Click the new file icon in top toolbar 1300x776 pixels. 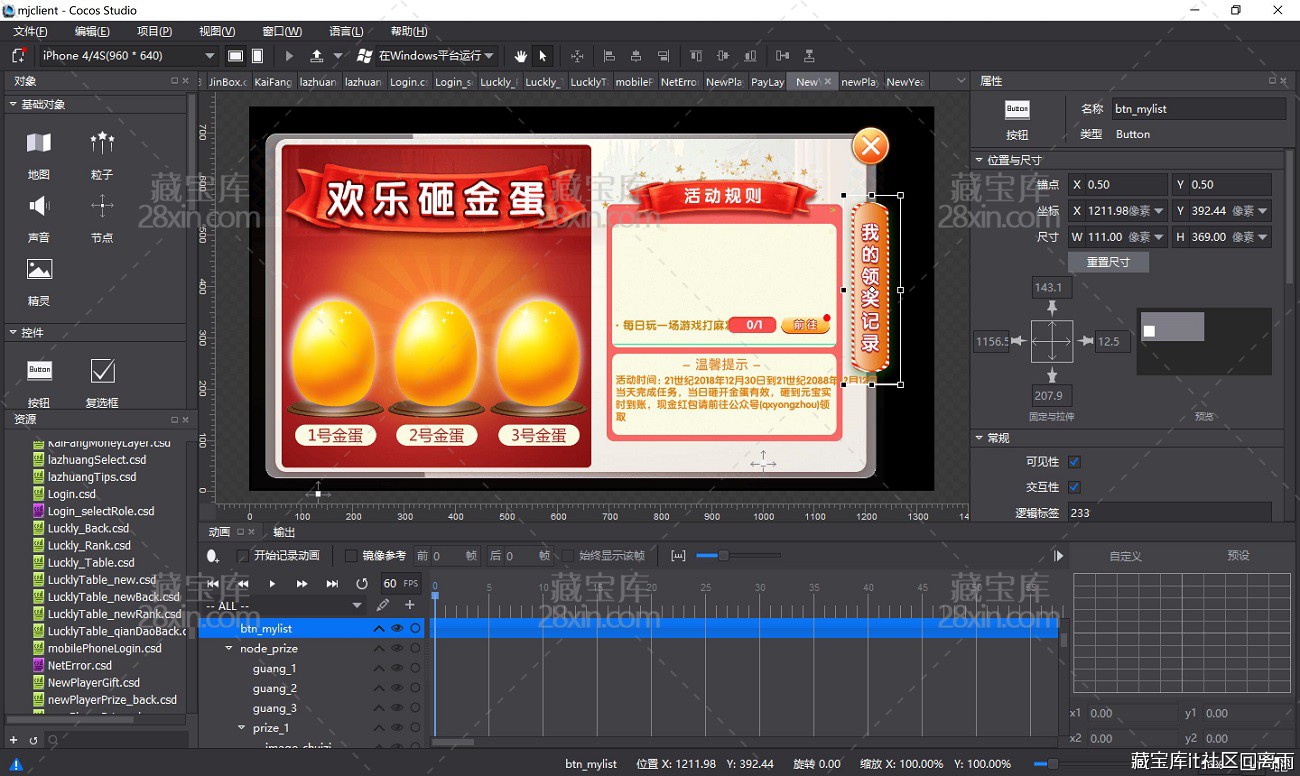tap(18, 56)
